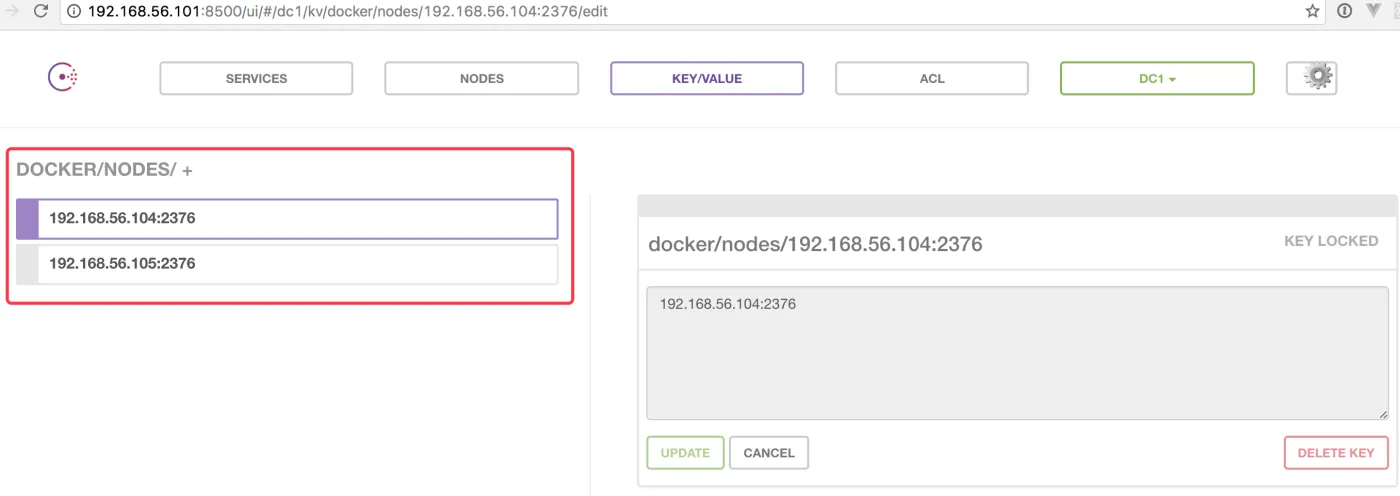1400x496 pixels.
Task: Open settings via the gear icon
Action: (1312, 78)
